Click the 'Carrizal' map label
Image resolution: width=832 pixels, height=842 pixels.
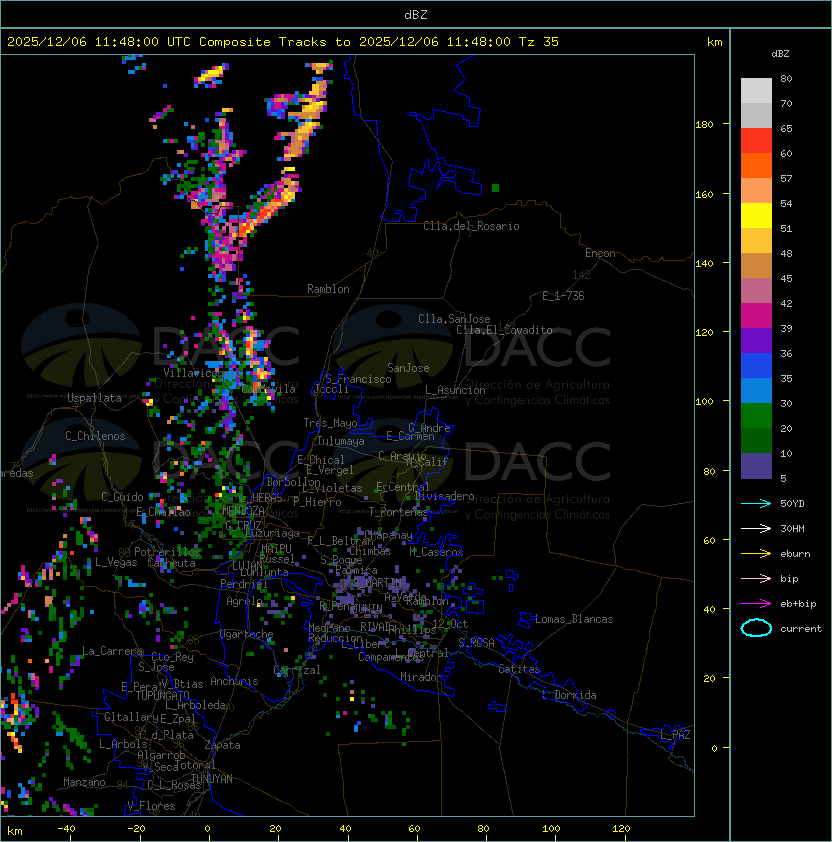pos(297,670)
